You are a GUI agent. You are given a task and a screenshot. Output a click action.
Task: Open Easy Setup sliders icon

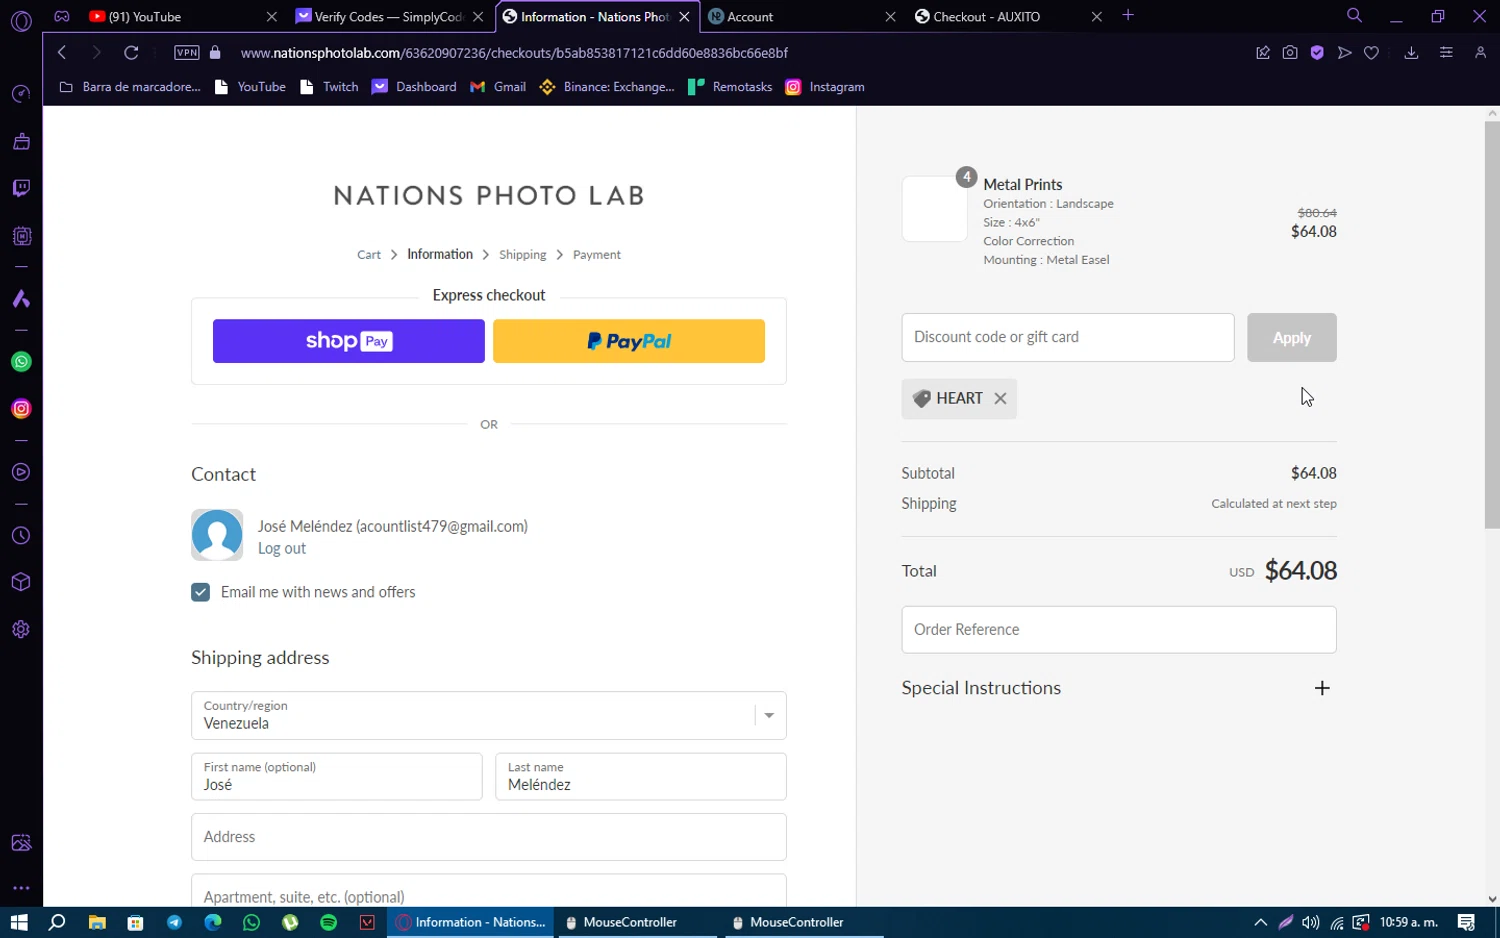pos(1446,53)
